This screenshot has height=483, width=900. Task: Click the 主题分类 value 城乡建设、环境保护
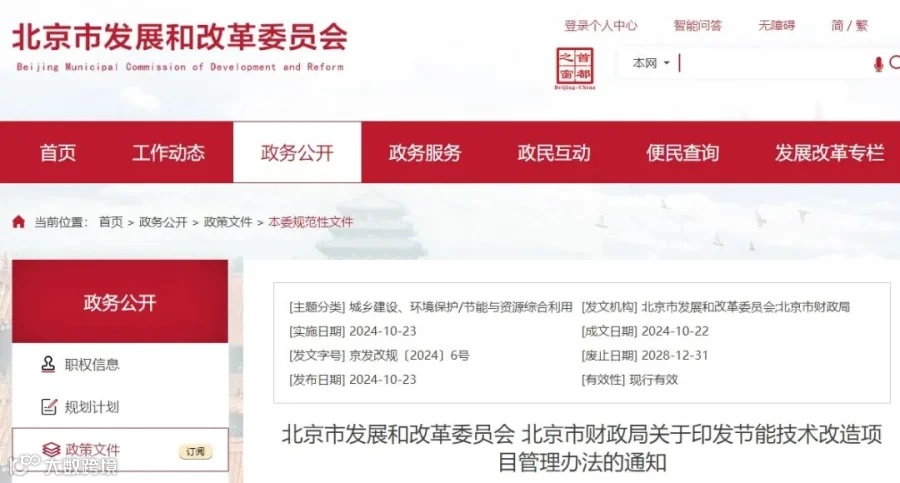[460, 307]
